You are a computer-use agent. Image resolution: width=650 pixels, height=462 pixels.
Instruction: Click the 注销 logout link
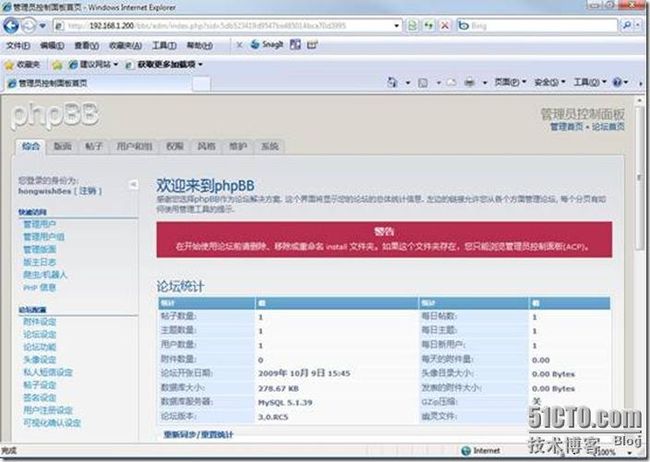point(88,191)
